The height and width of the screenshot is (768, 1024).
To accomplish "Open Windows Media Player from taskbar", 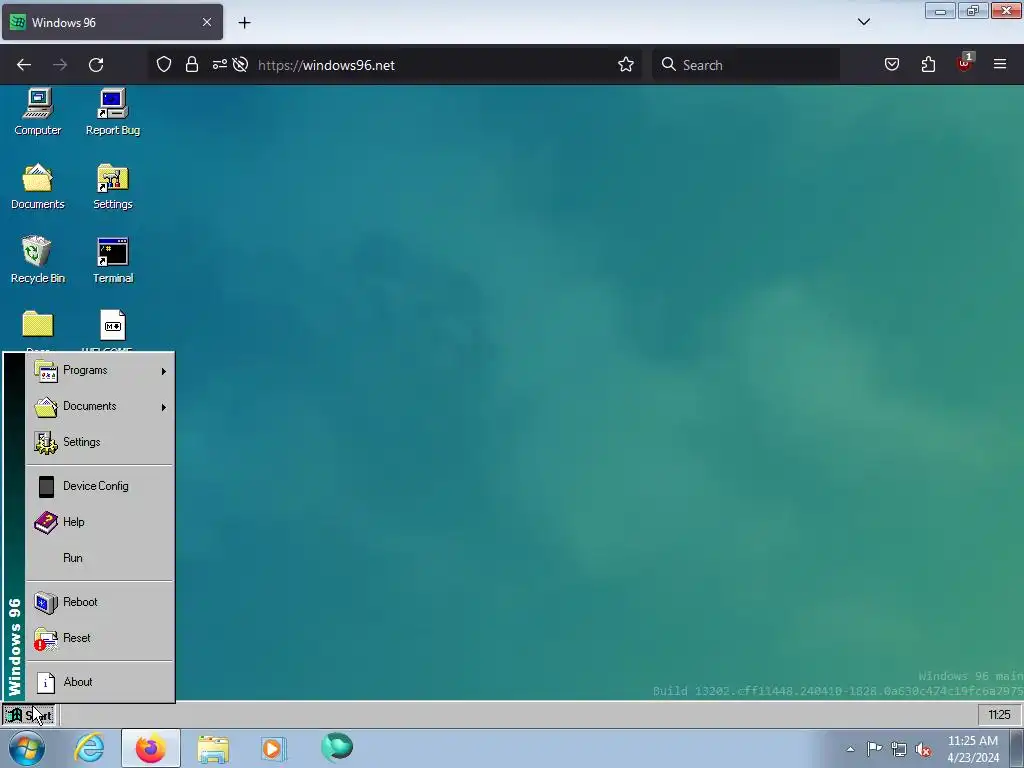I will click(274, 748).
